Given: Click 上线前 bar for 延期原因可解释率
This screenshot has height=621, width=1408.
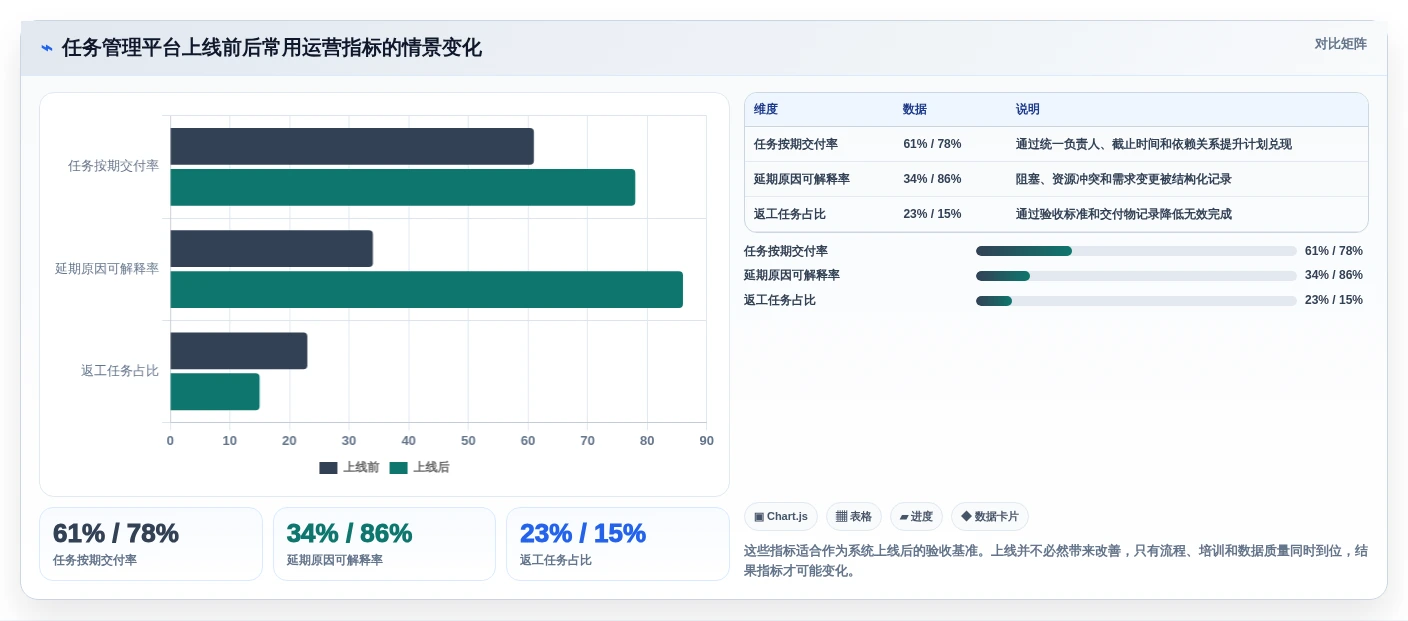Looking at the screenshot, I should coord(271,248).
